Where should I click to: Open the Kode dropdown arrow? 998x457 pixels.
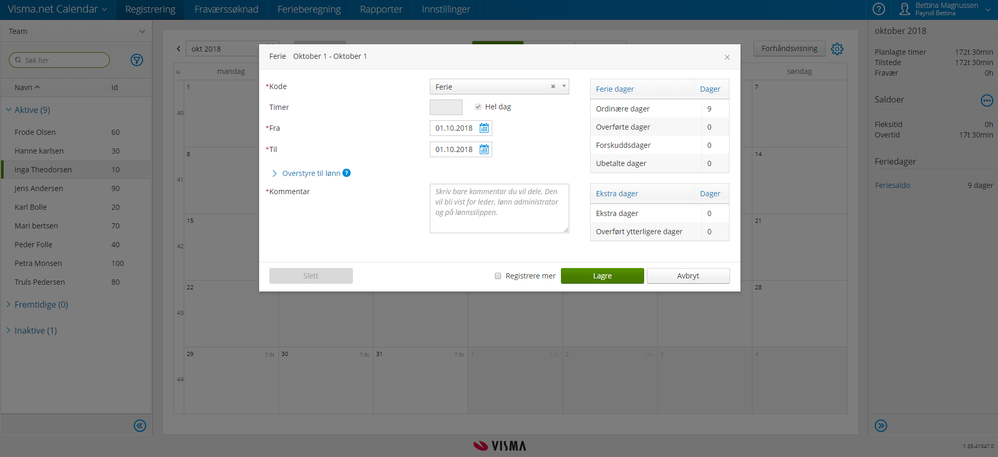pos(564,86)
